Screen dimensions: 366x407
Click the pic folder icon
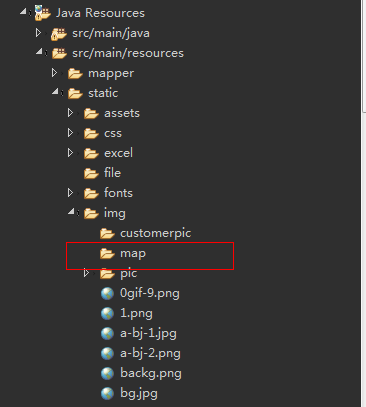(107, 273)
